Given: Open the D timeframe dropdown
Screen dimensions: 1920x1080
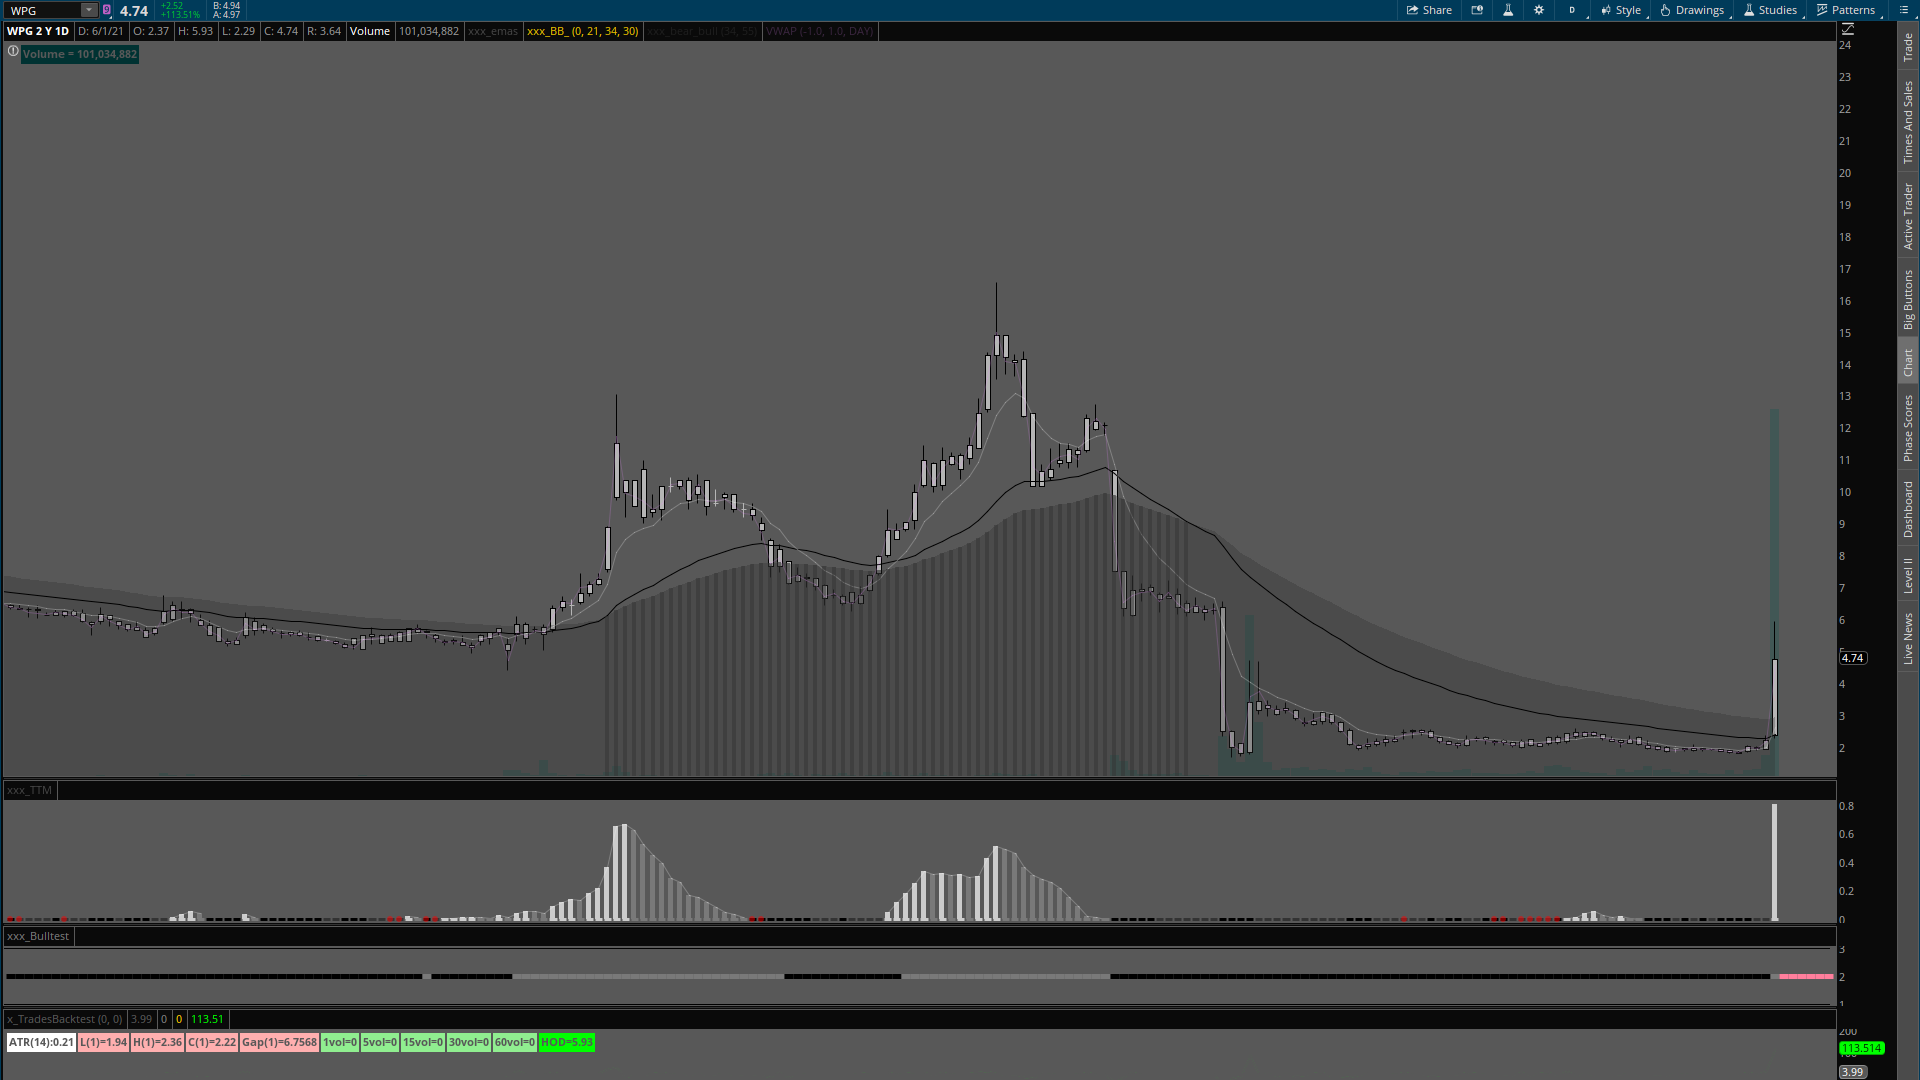Looking at the screenshot, I should (1573, 10).
